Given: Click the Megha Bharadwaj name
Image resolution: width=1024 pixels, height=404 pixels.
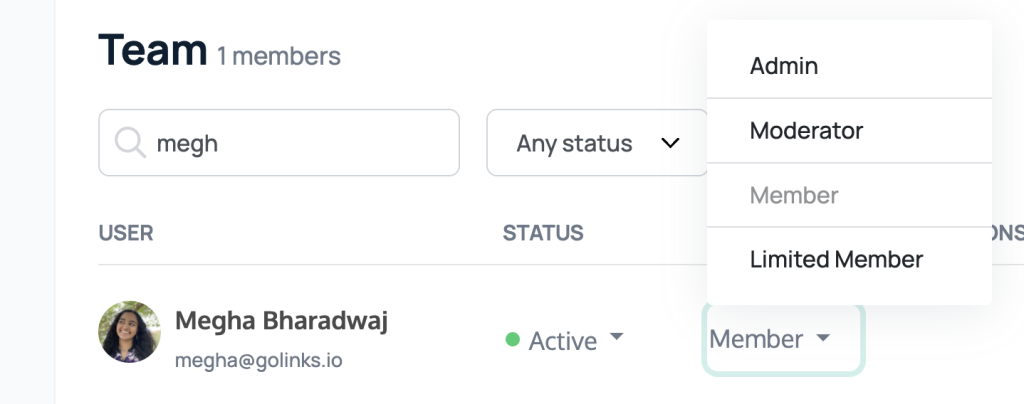Looking at the screenshot, I should [281, 321].
